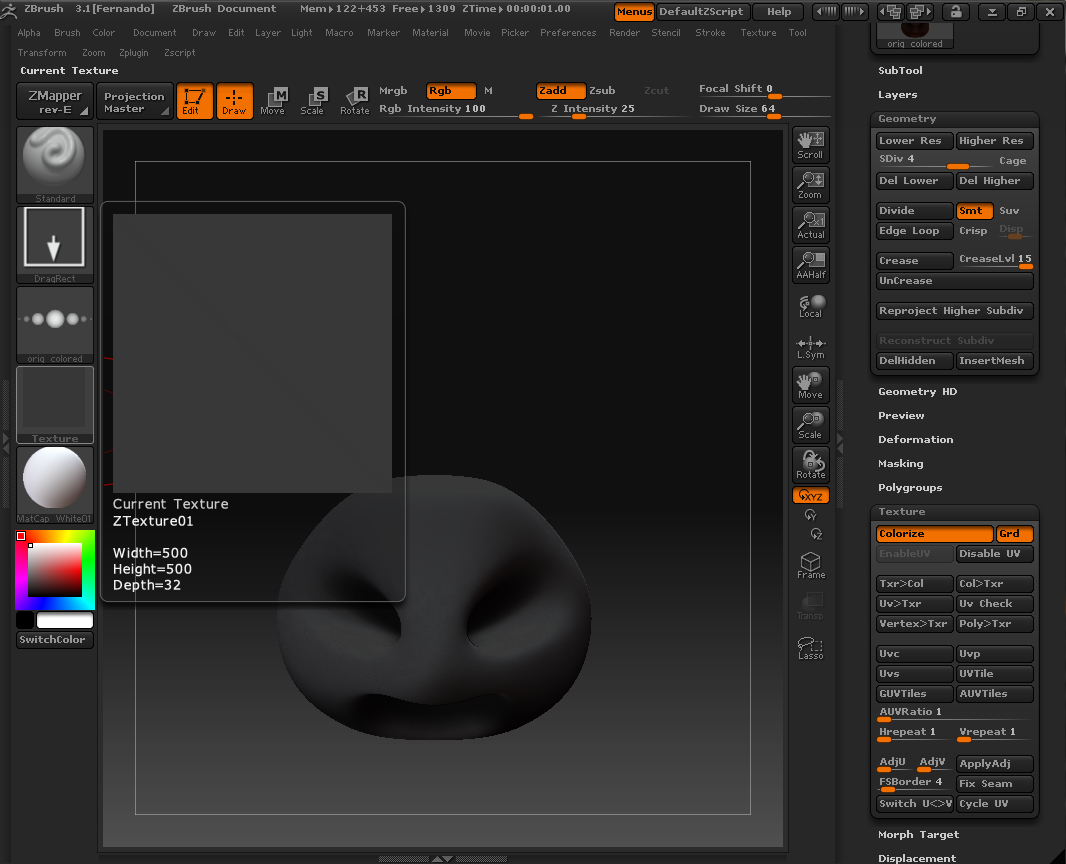Click the Zoom canvas icon
The height and width of the screenshot is (864, 1066).
click(810, 184)
